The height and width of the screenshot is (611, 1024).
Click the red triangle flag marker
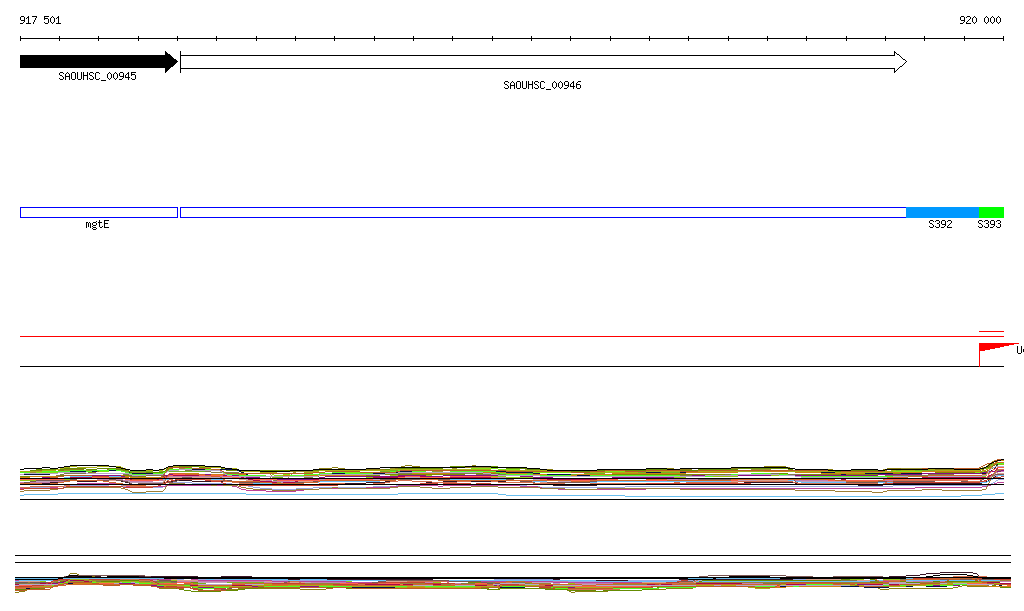pyautogui.click(x=995, y=347)
